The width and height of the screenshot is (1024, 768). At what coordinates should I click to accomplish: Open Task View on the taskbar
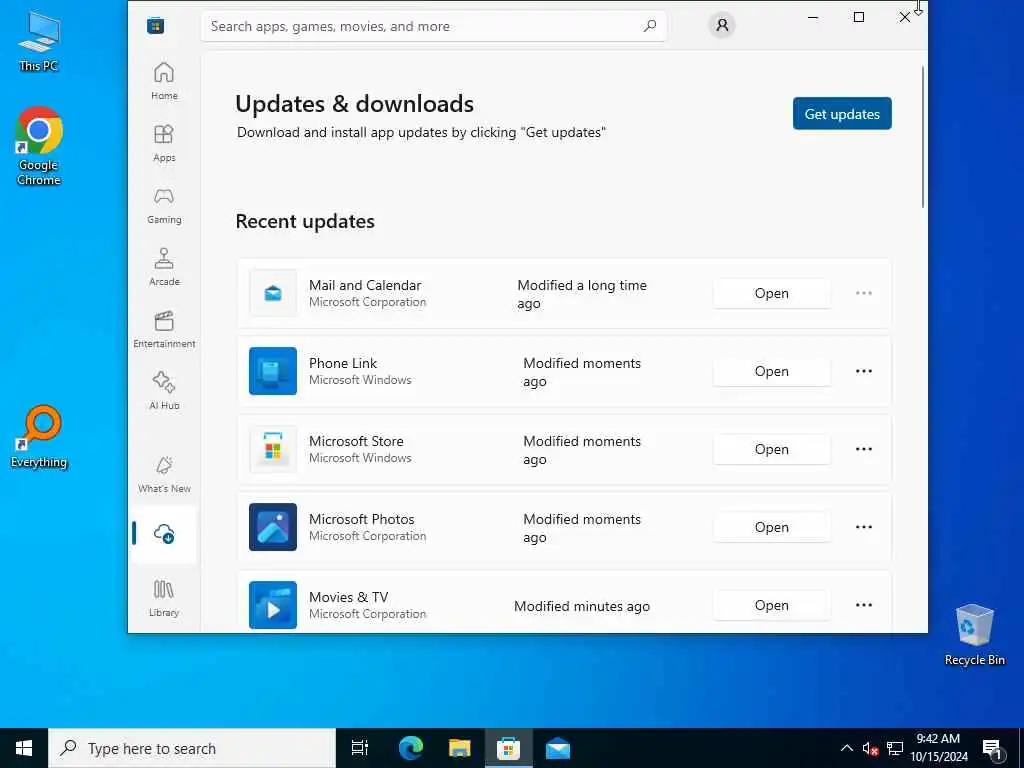pyautogui.click(x=360, y=748)
